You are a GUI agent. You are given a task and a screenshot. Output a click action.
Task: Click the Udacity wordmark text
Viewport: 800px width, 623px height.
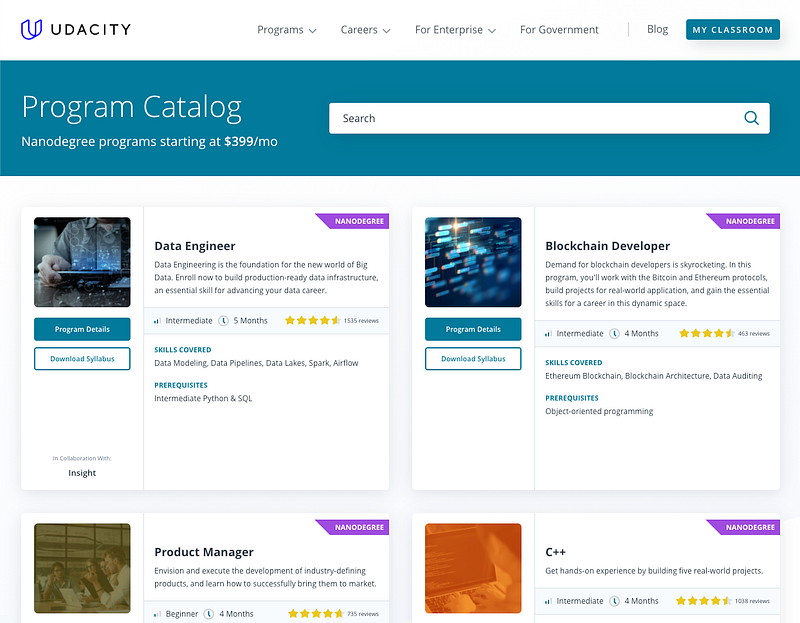(91, 29)
